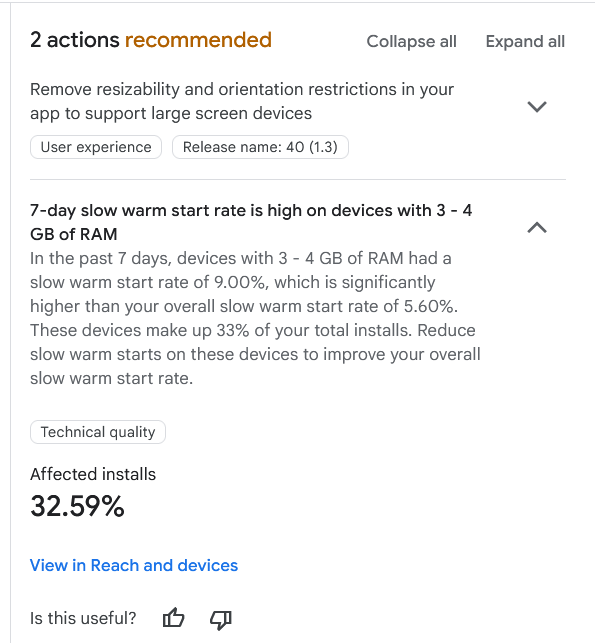Click the divider line between recommendations
This screenshot has height=643, width=608.
298,180
